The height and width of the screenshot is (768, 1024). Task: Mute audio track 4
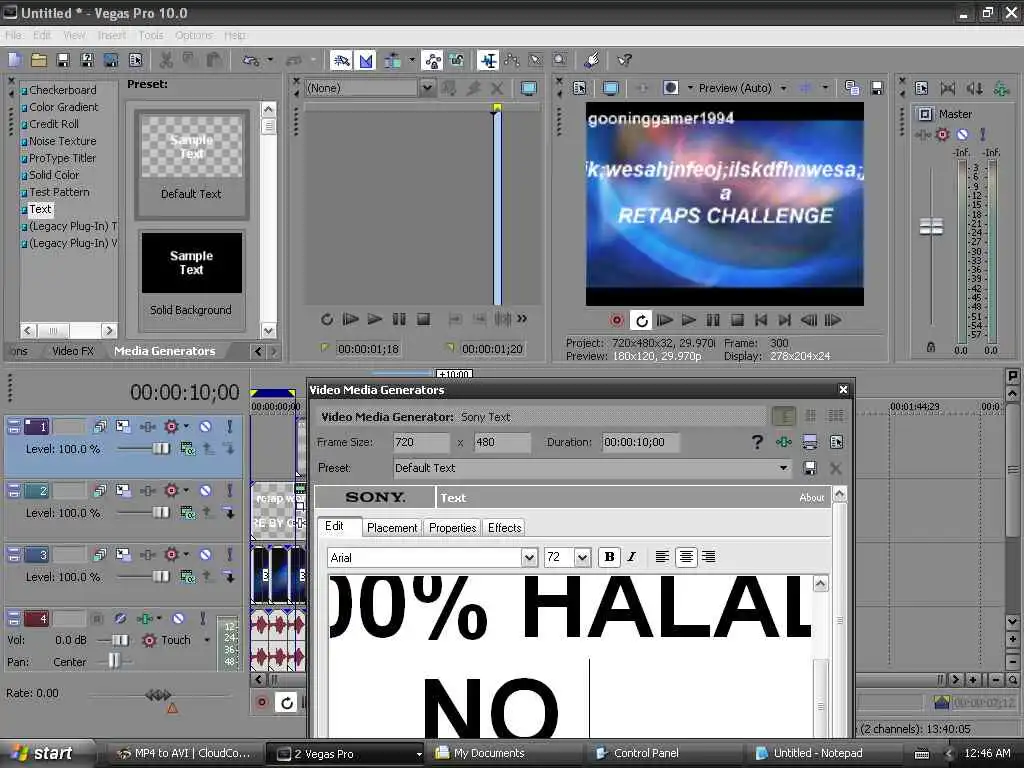pyautogui.click(x=178, y=618)
